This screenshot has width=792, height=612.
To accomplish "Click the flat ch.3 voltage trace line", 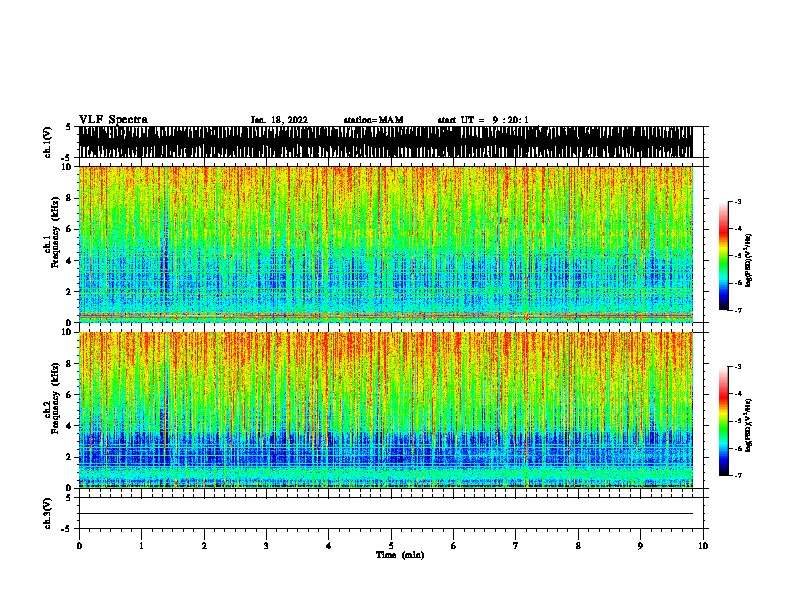I will point(386,514).
